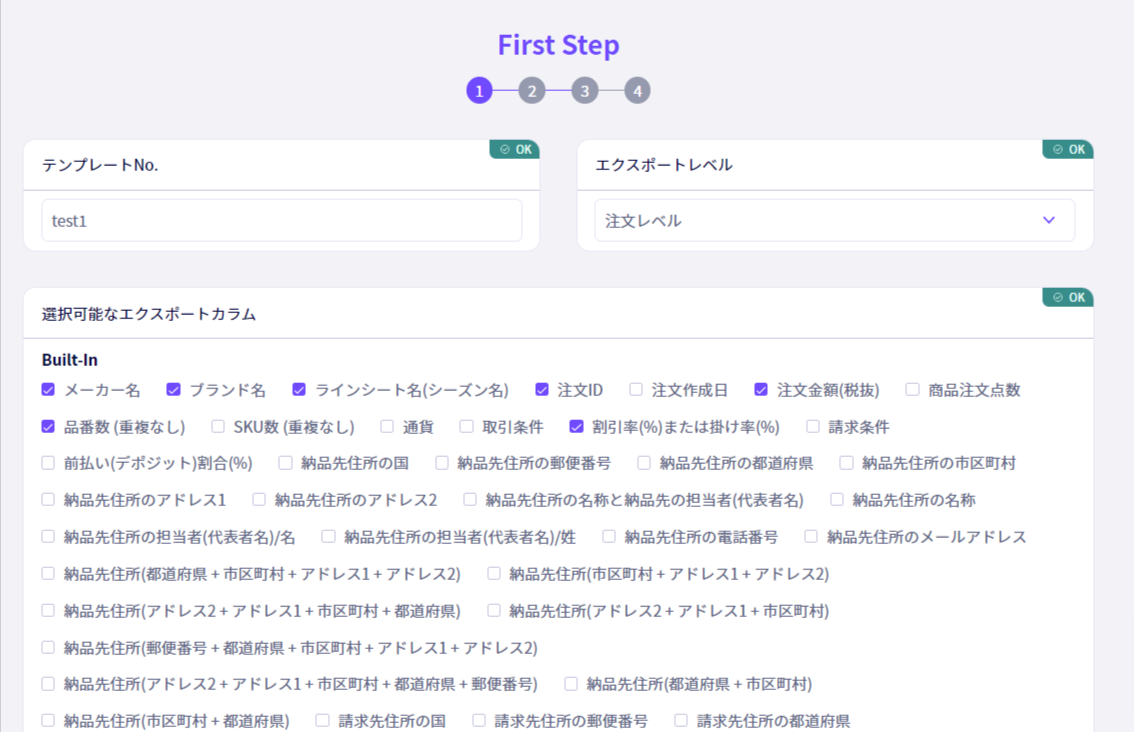Select the 通貨 checkbox

click(x=387, y=427)
